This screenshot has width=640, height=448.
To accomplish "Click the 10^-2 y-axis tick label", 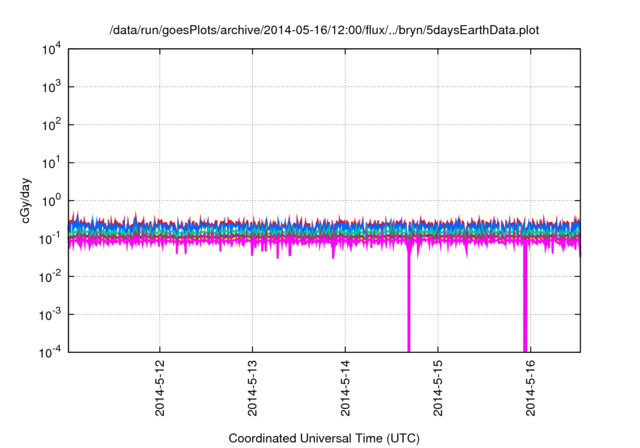I will pyautogui.click(x=50, y=277).
